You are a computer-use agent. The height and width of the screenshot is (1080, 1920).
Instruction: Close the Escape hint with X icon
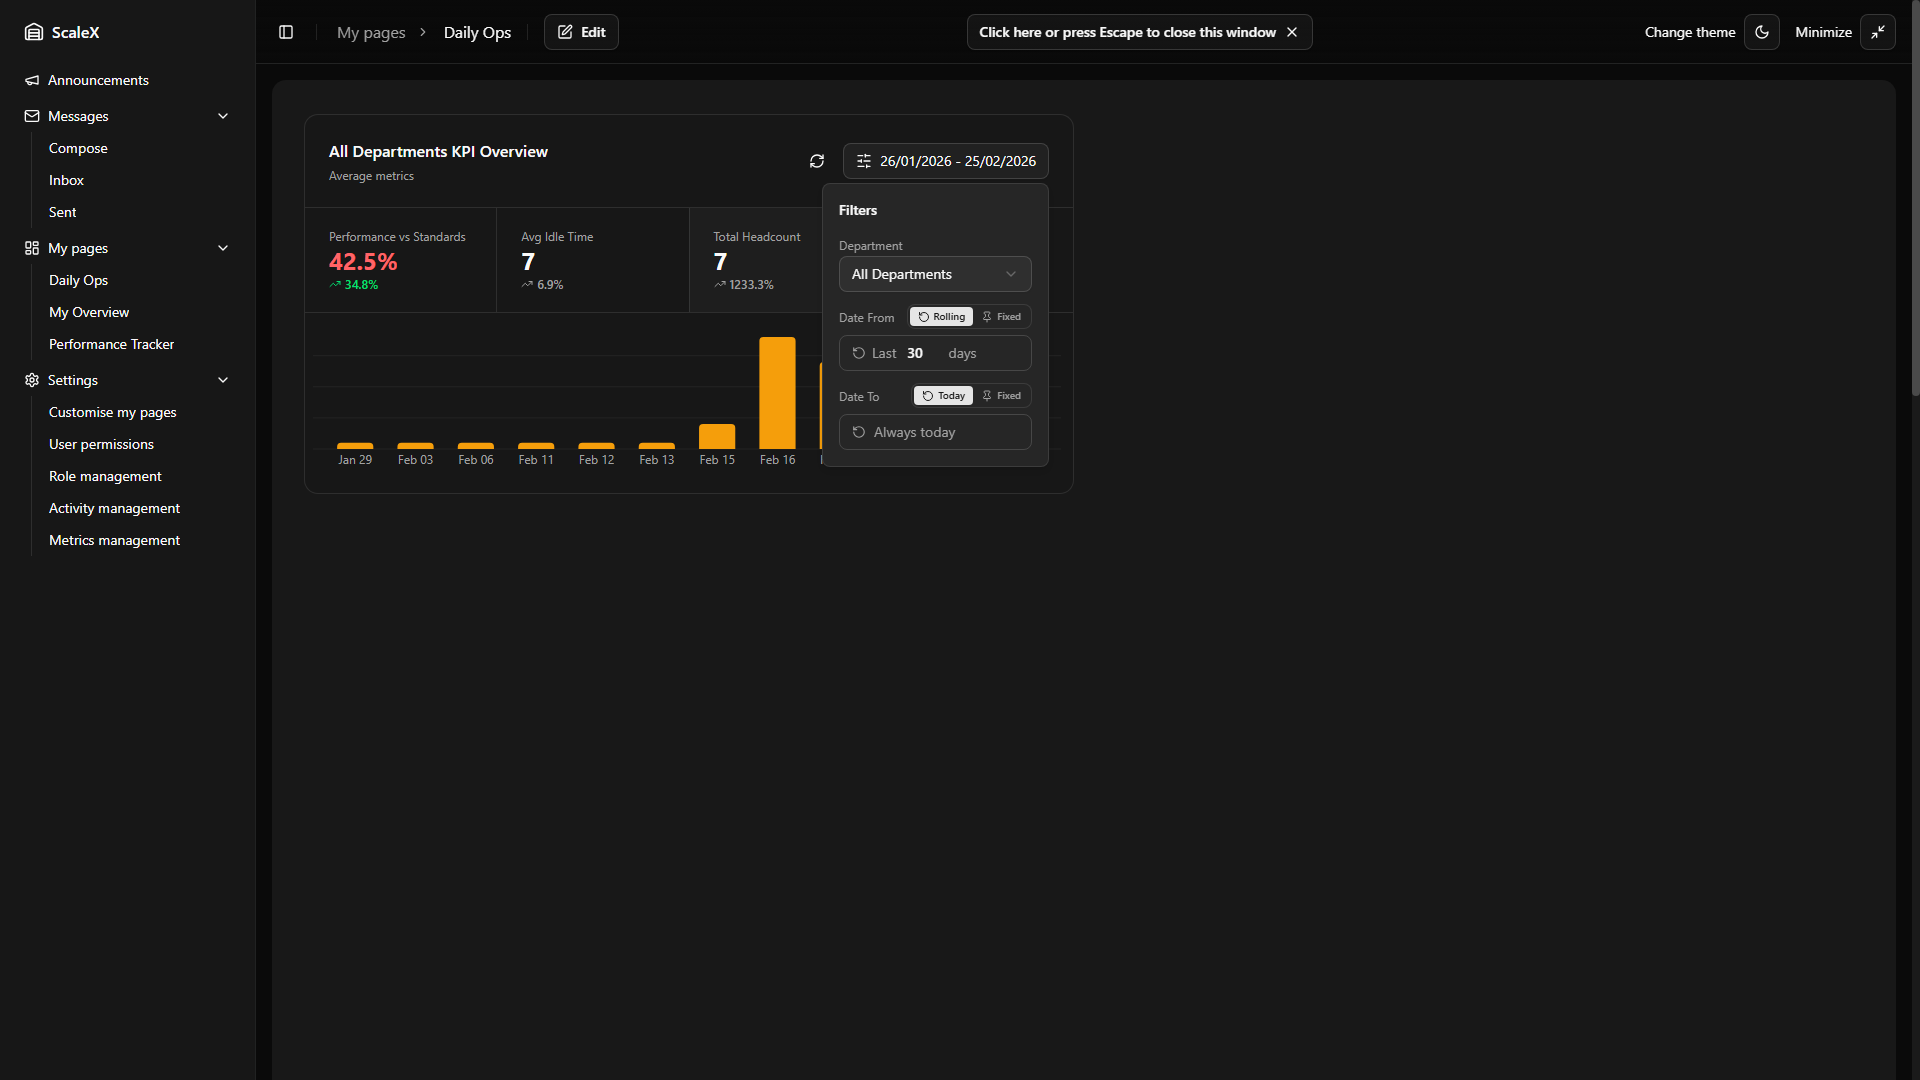coord(1292,32)
